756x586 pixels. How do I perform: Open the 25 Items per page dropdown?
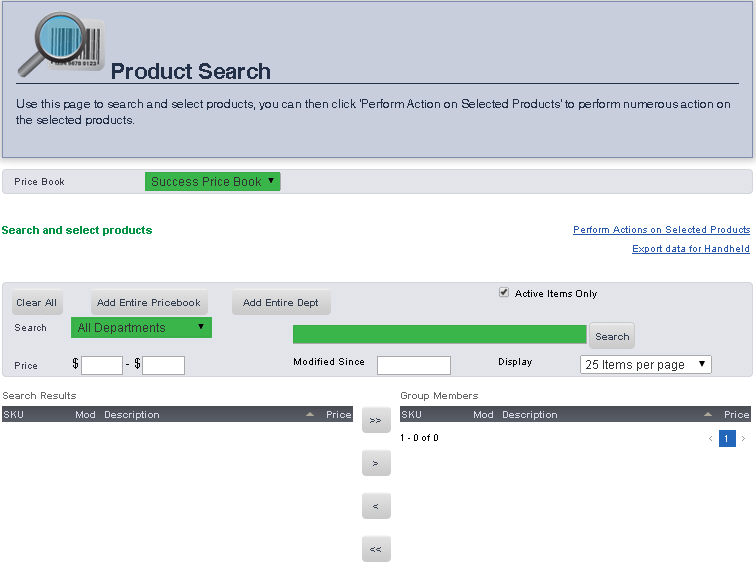pyautogui.click(x=645, y=365)
